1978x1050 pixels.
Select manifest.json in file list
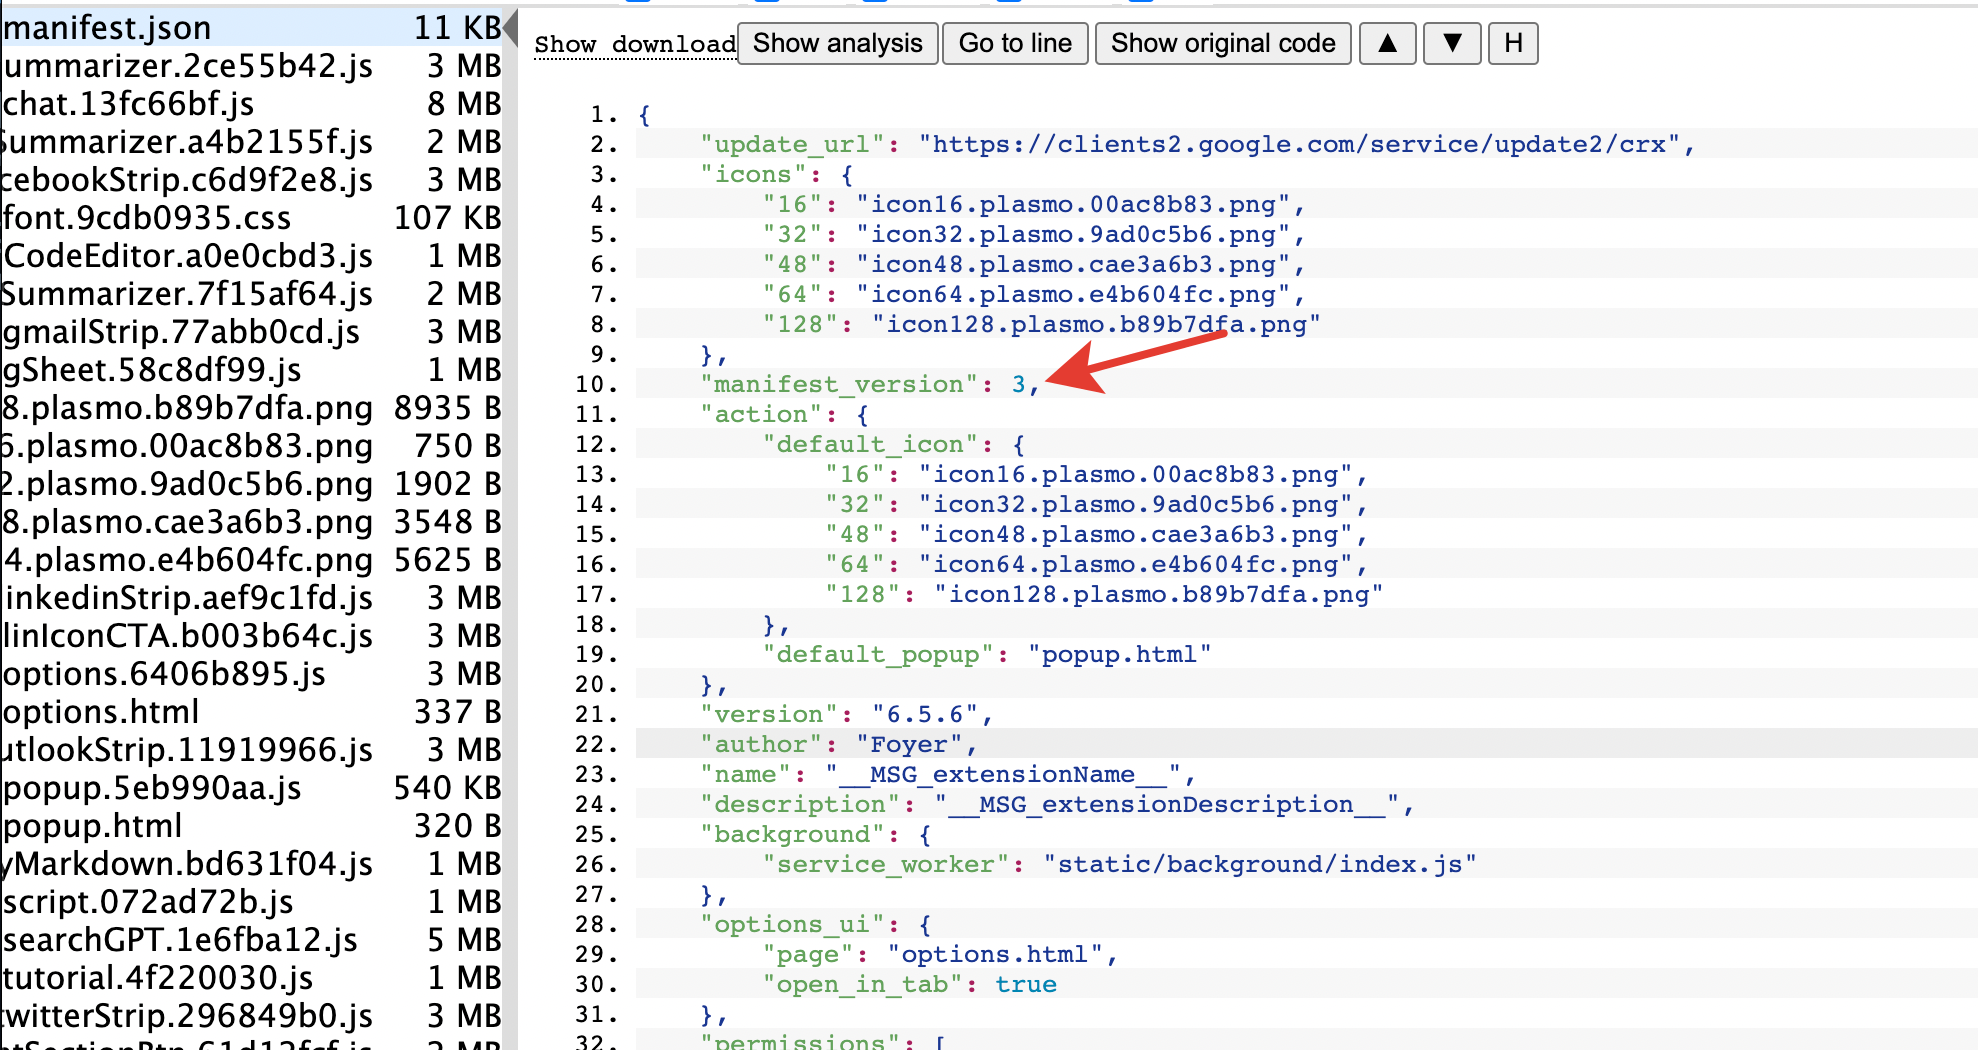tap(108, 28)
